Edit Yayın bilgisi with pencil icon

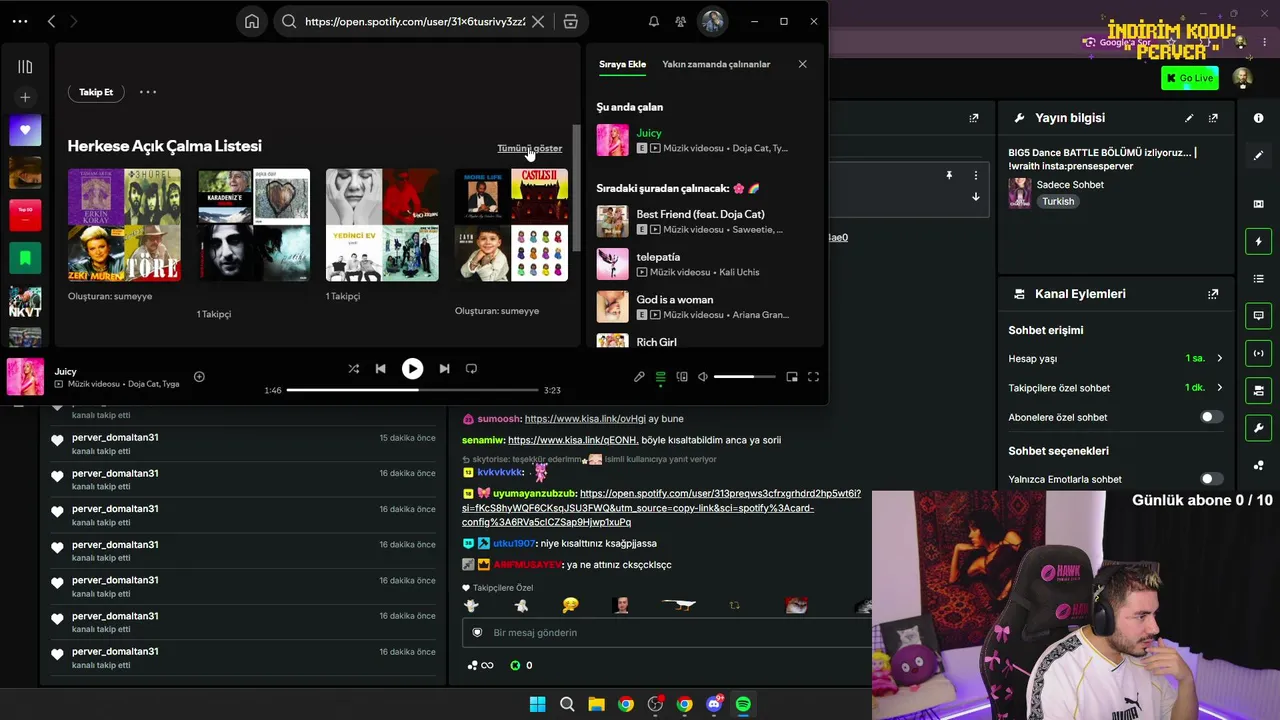point(1189,118)
